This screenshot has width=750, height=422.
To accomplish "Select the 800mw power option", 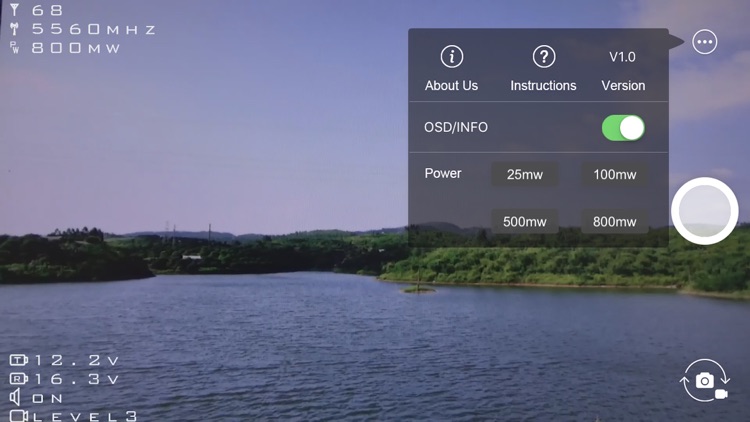I will (615, 222).
